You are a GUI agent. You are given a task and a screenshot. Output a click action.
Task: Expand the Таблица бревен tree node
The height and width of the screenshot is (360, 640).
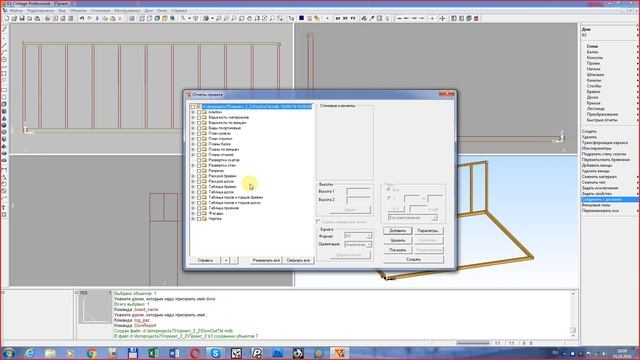[193, 187]
